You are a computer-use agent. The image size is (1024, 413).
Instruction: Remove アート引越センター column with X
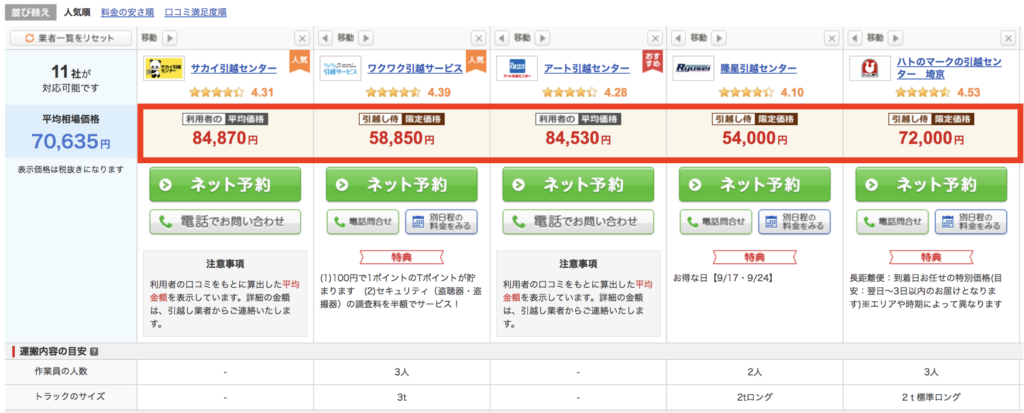[655, 39]
